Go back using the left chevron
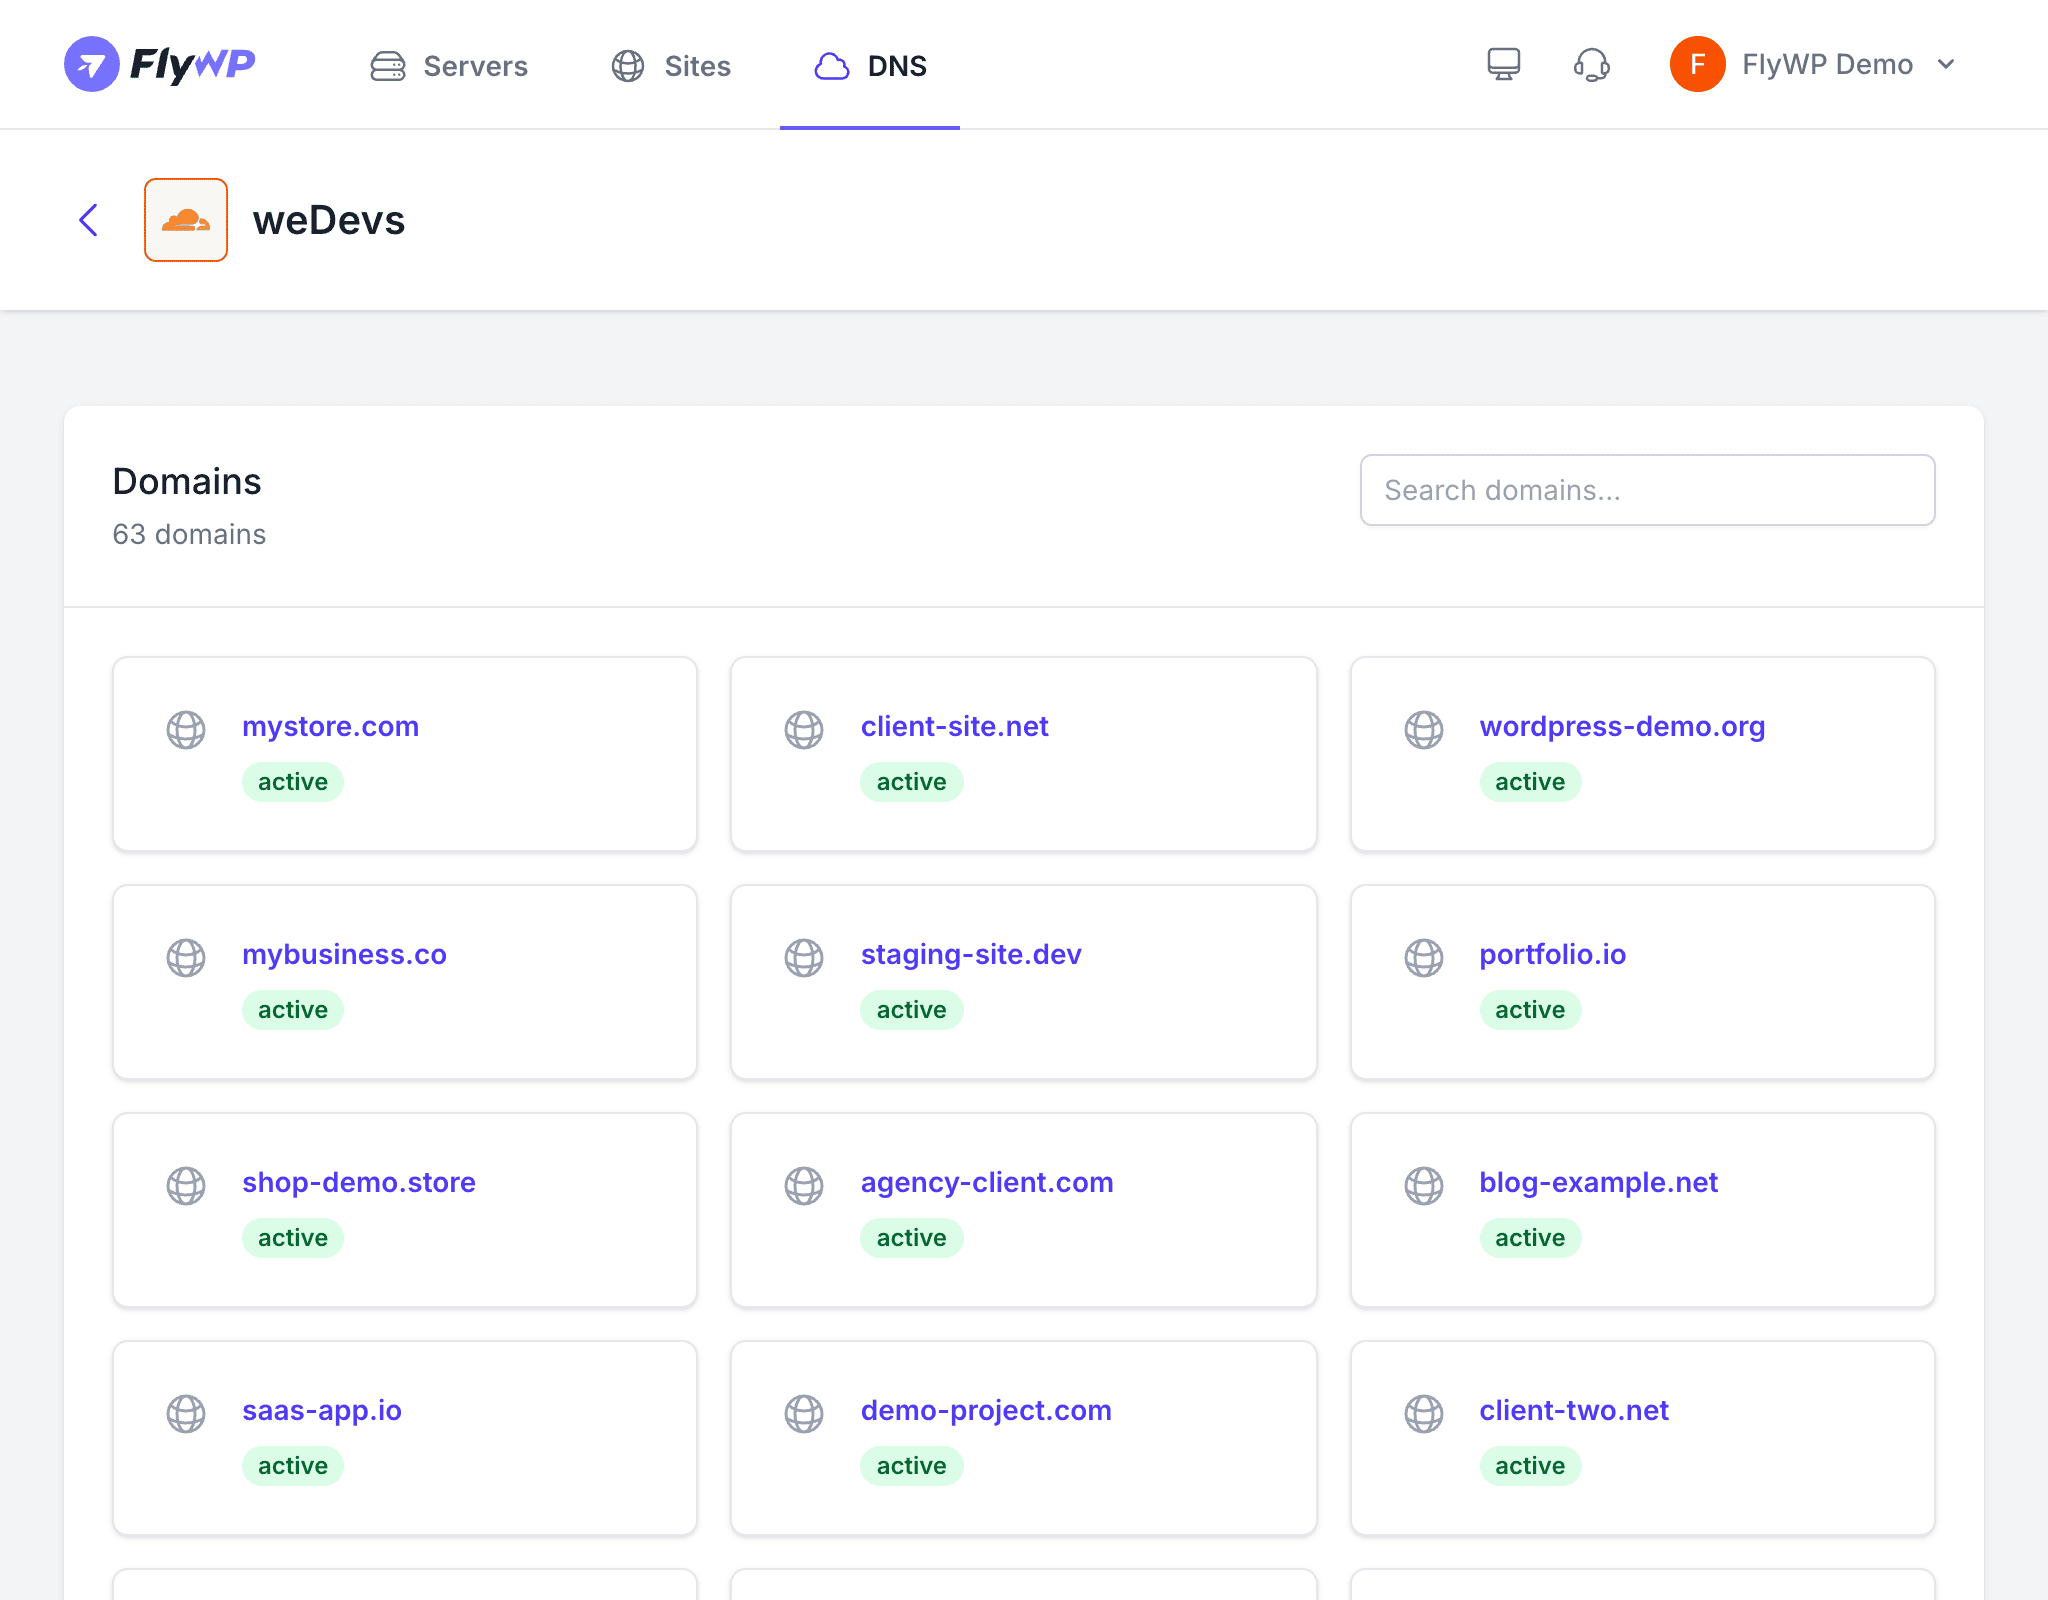This screenshot has height=1600, width=2048. [88, 220]
